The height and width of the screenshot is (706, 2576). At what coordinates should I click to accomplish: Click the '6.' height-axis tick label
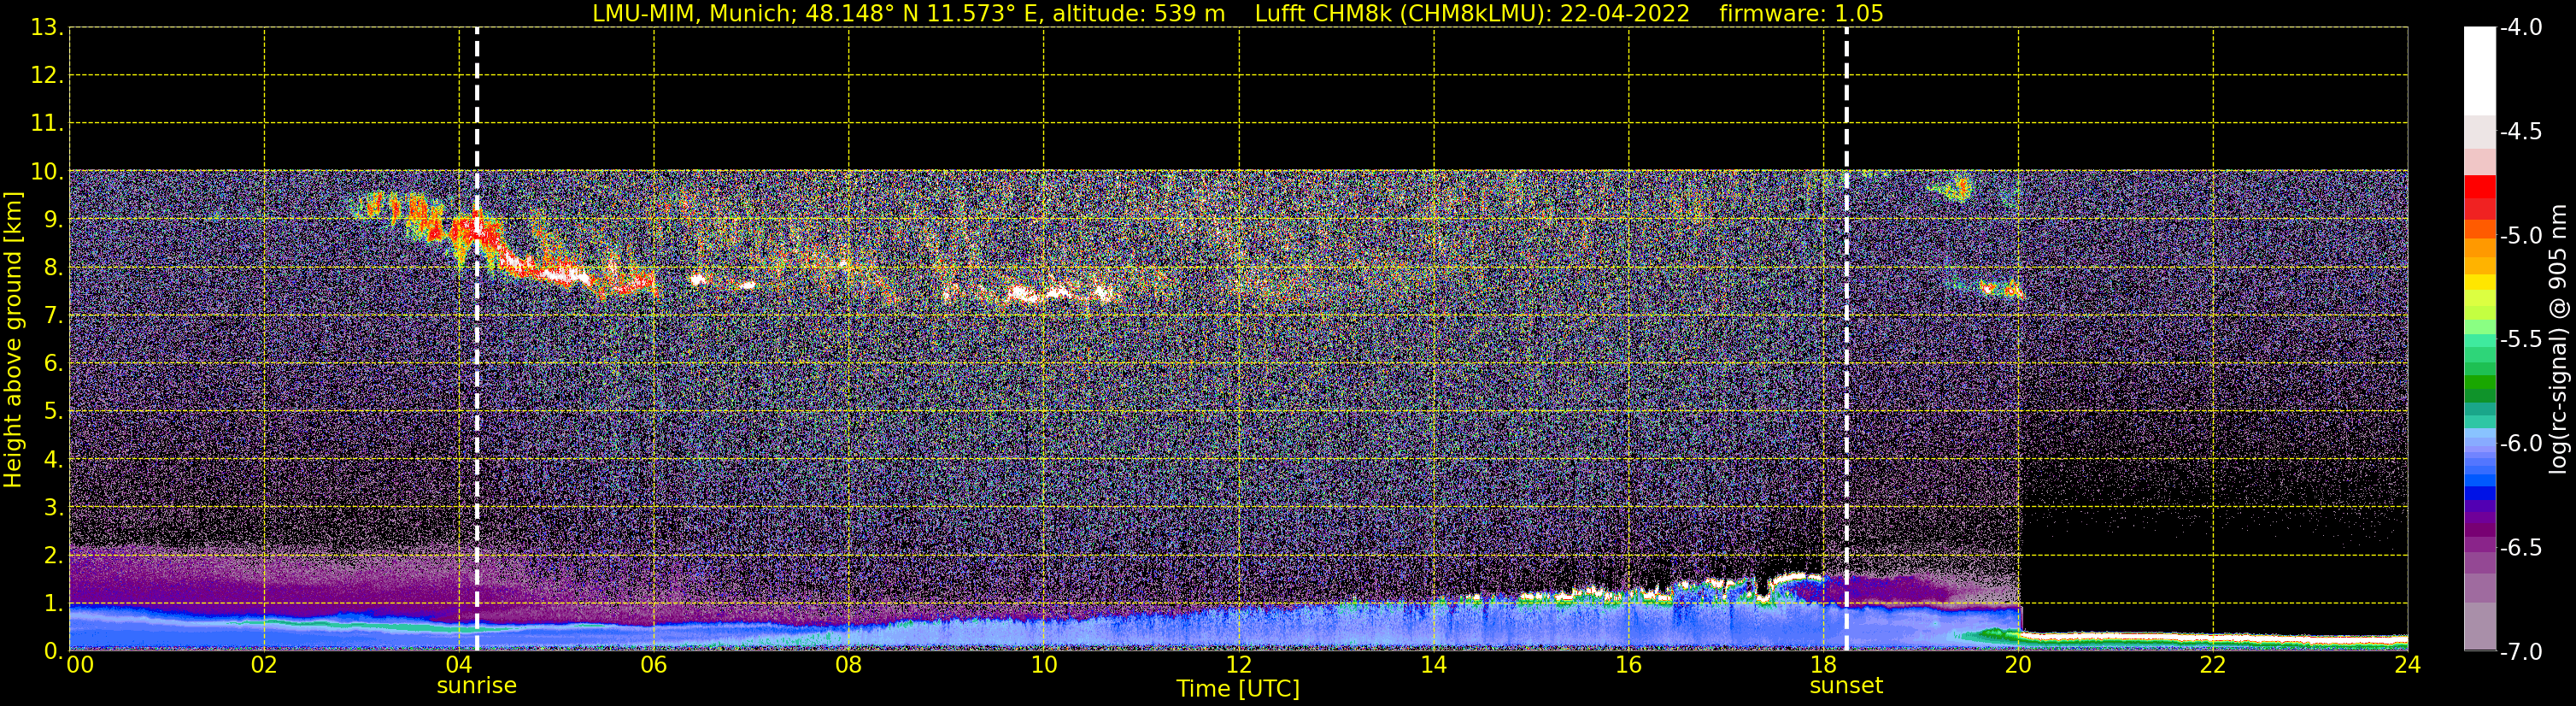pyautogui.click(x=53, y=363)
